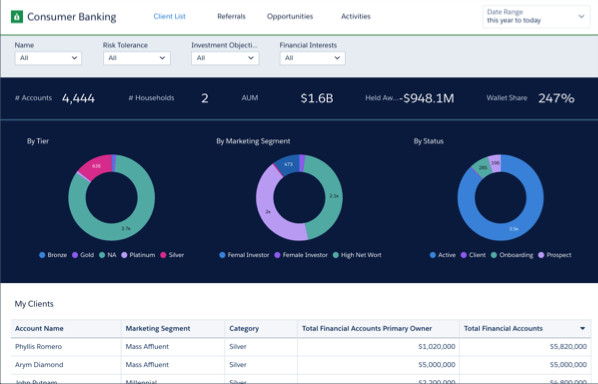Open the Activities tab

[356, 16]
